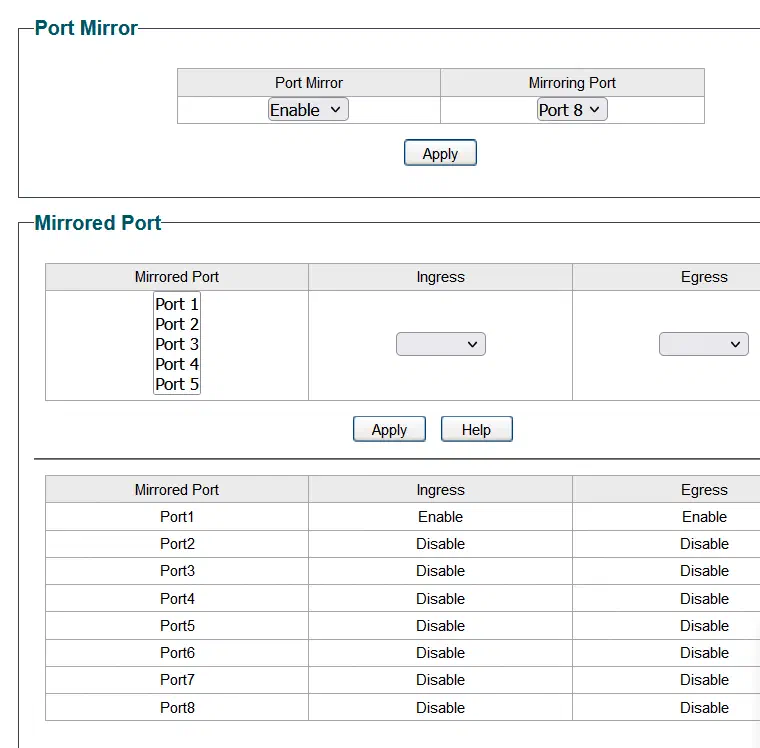
Task: Click the Port6 row name cell
Action: (177, 653)
